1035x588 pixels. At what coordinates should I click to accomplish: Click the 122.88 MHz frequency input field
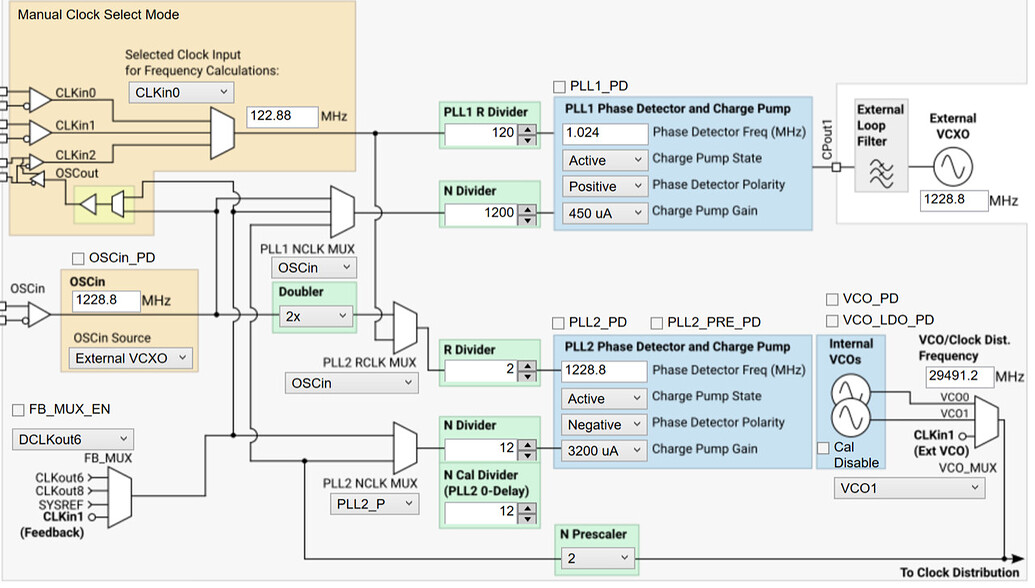[x=281, y=116]
